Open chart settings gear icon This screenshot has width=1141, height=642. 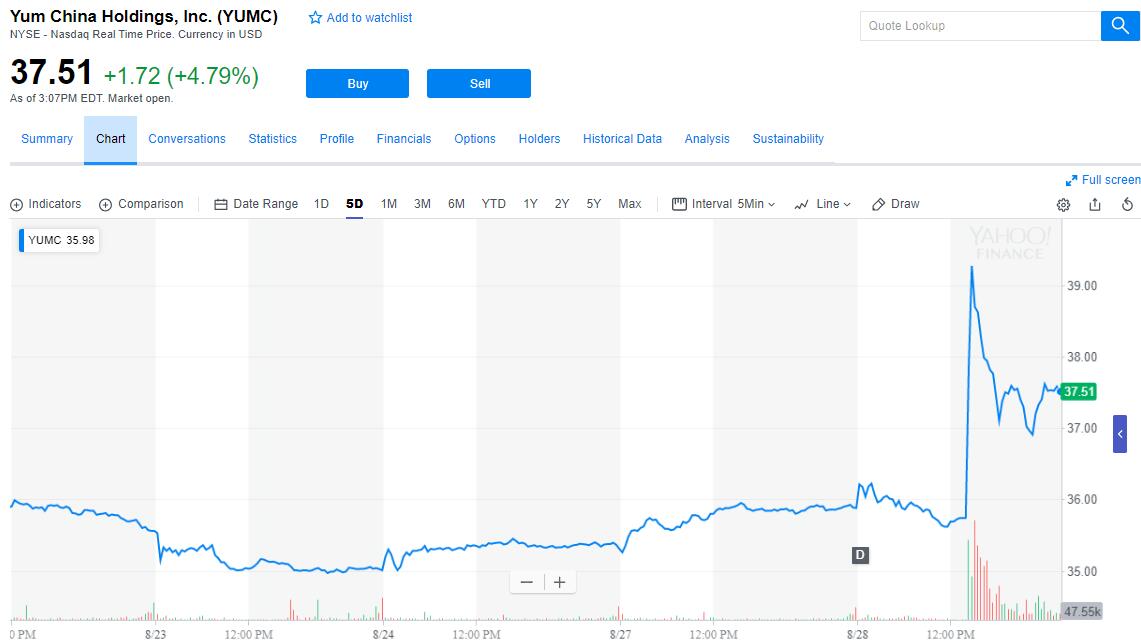point(1063,204)
